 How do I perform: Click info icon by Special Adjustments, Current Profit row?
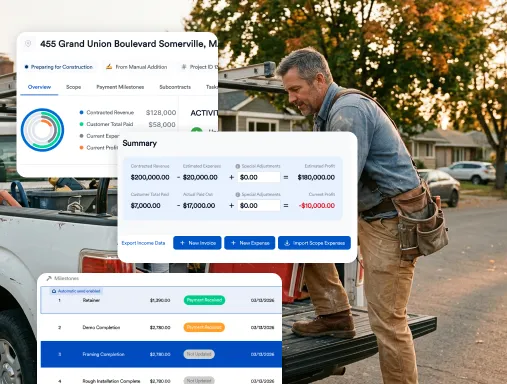(238, 194)
